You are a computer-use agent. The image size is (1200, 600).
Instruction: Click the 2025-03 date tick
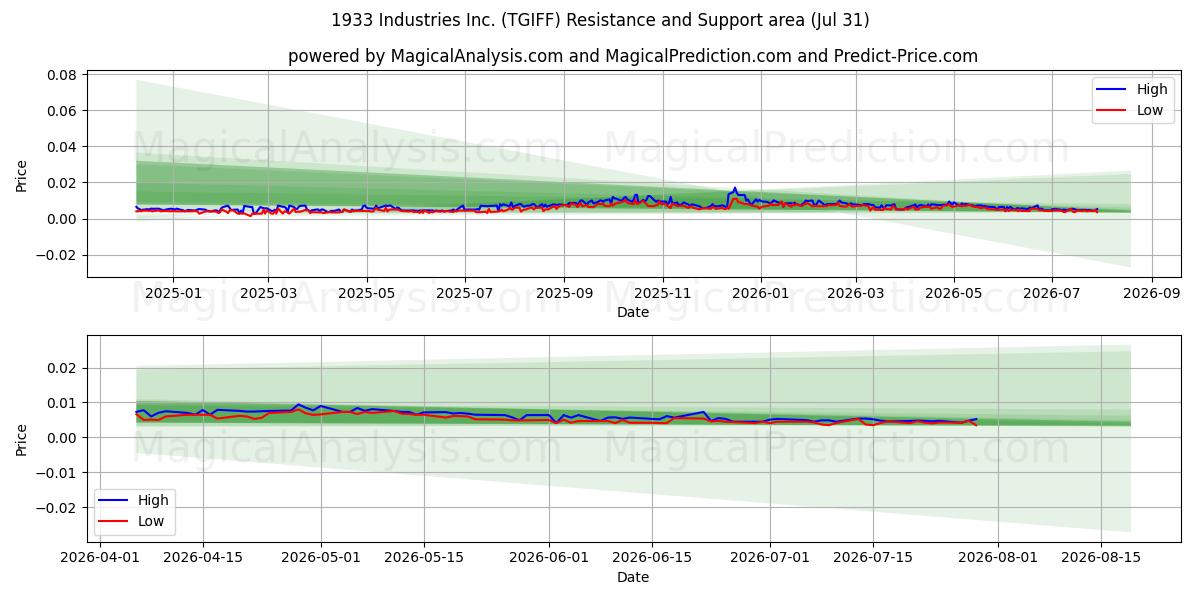coord(268,293)
